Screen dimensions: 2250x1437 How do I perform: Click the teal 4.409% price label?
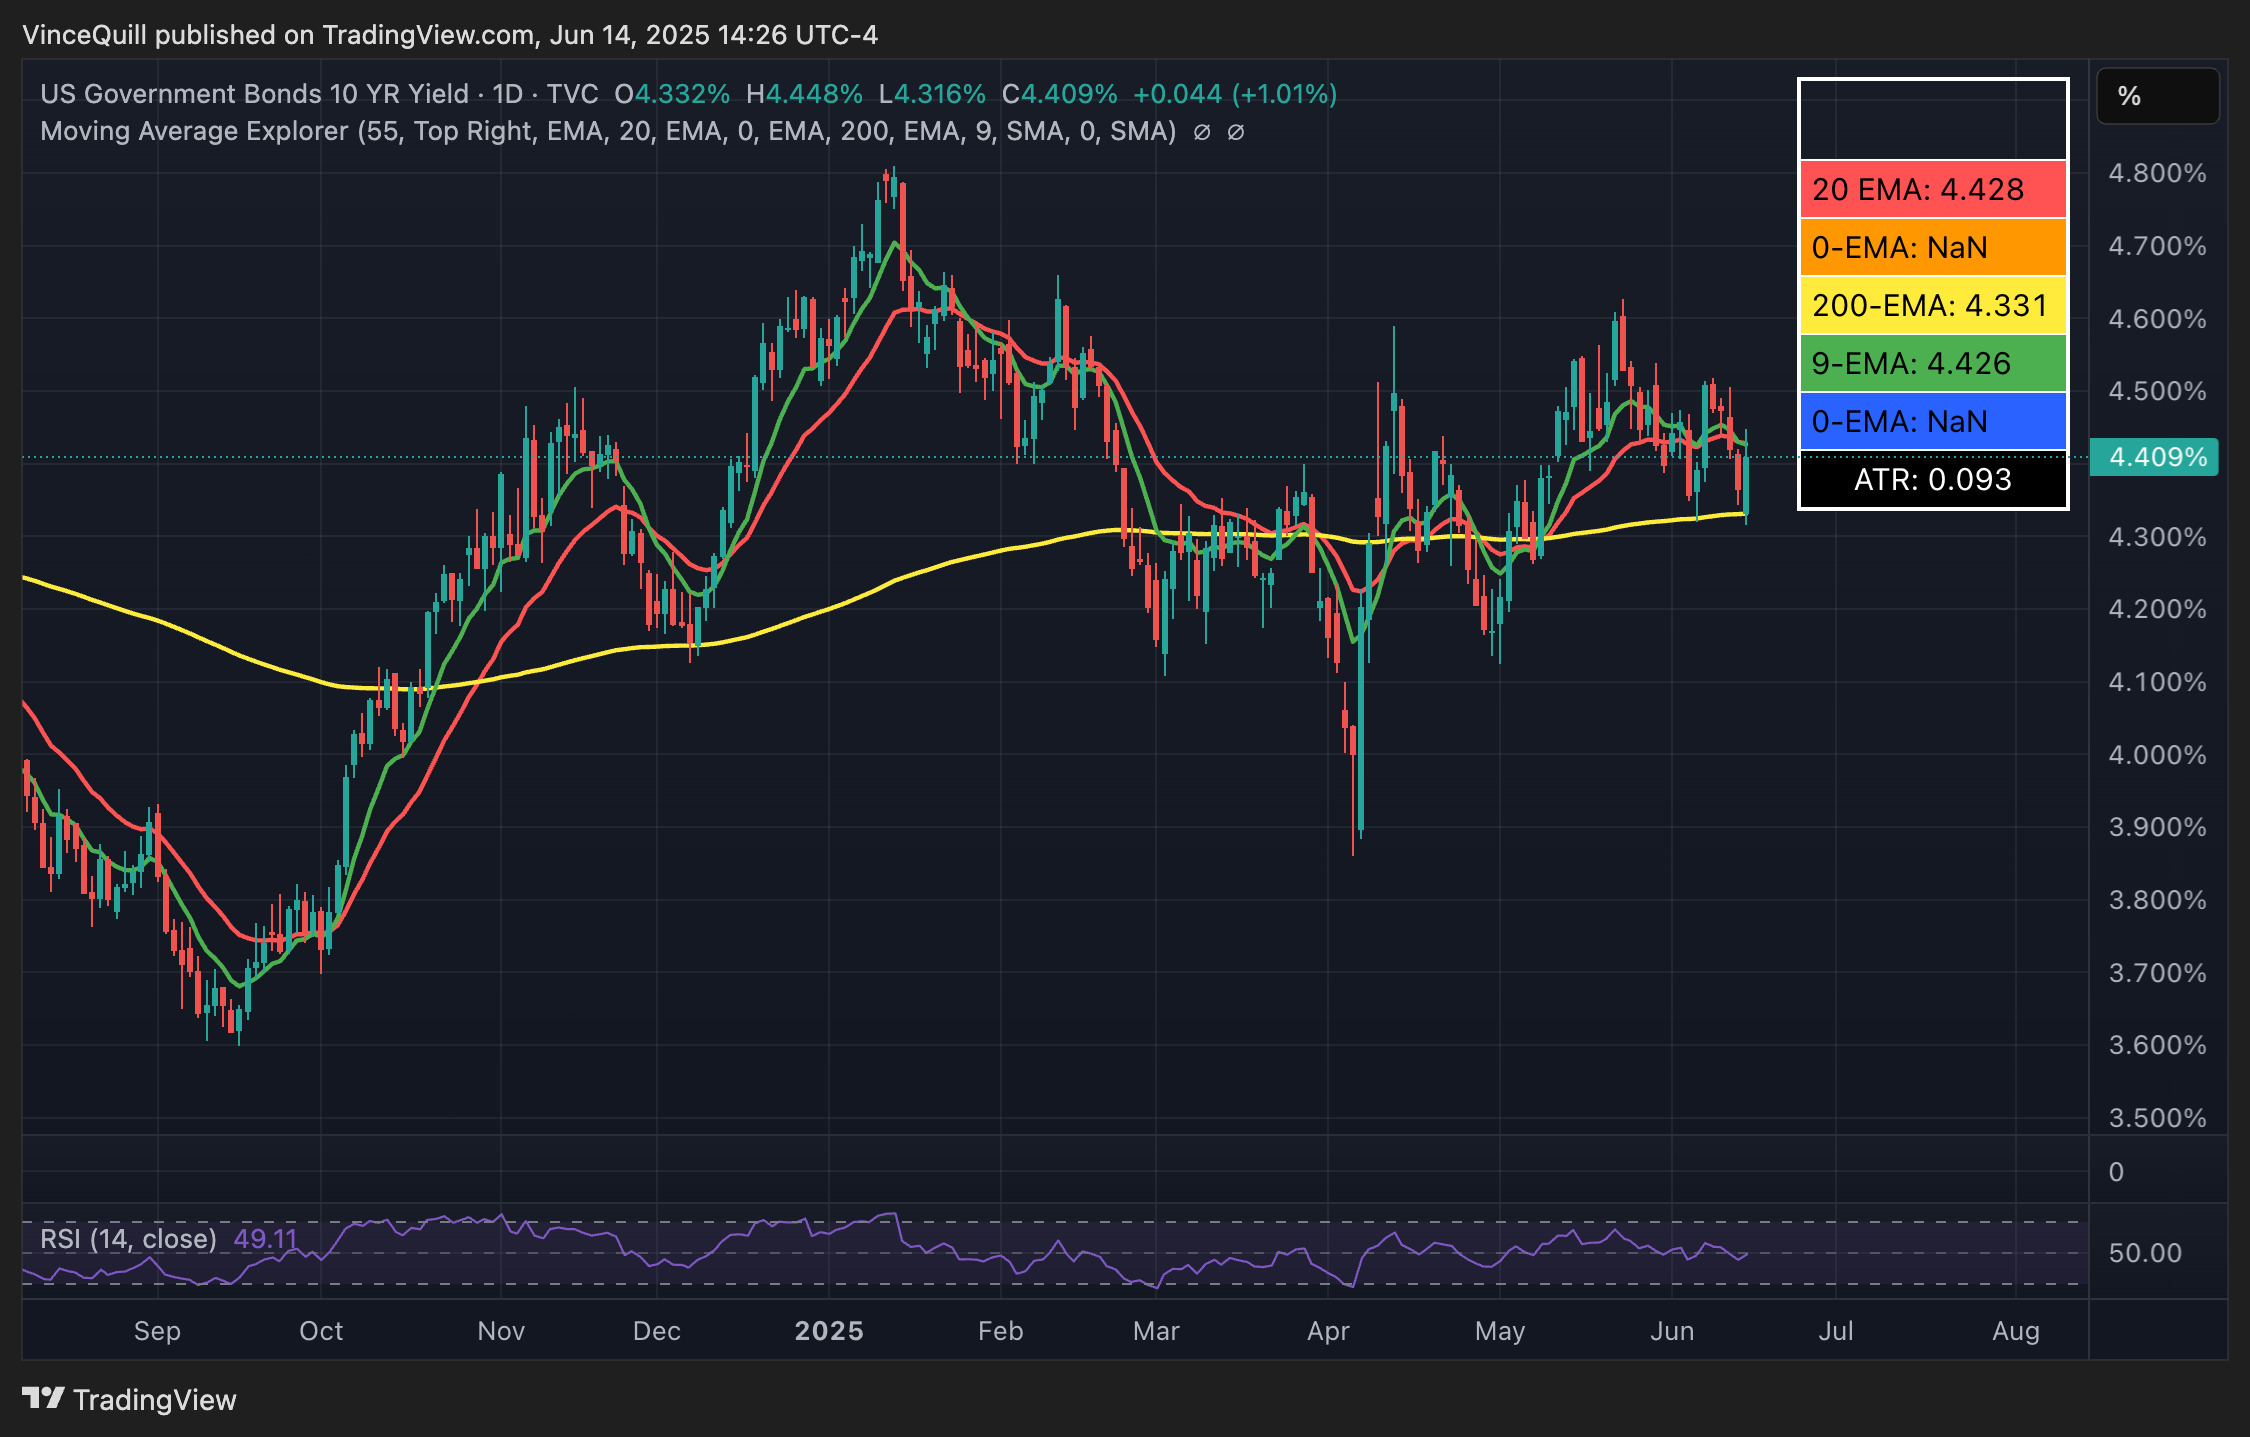click(x=2155, y=457)
